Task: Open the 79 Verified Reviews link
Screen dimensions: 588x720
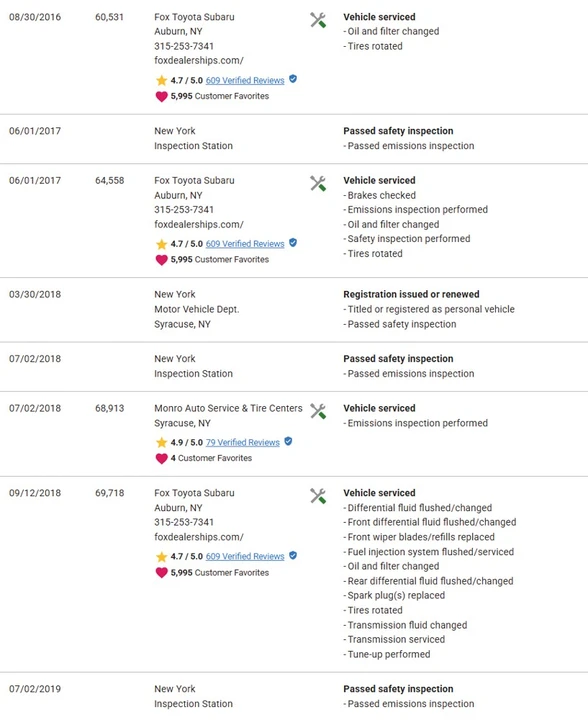Action: tap(243, 442)
